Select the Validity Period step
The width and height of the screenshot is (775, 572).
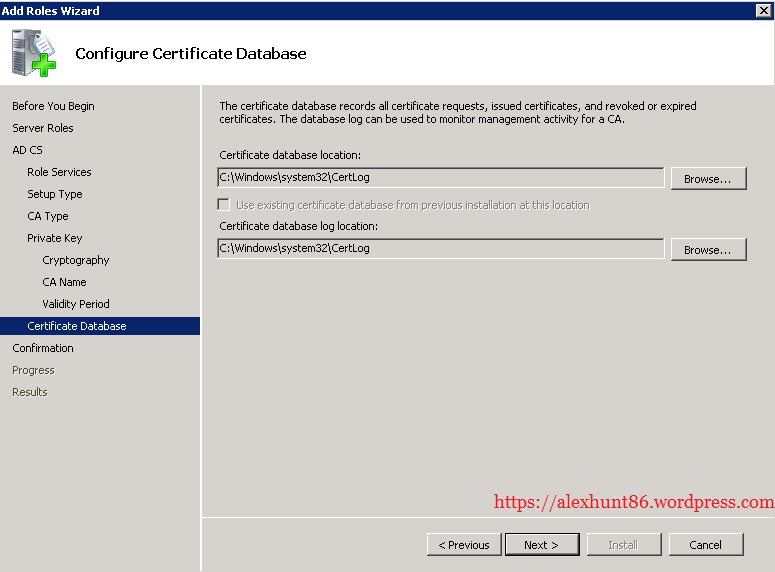coord(76,304)
